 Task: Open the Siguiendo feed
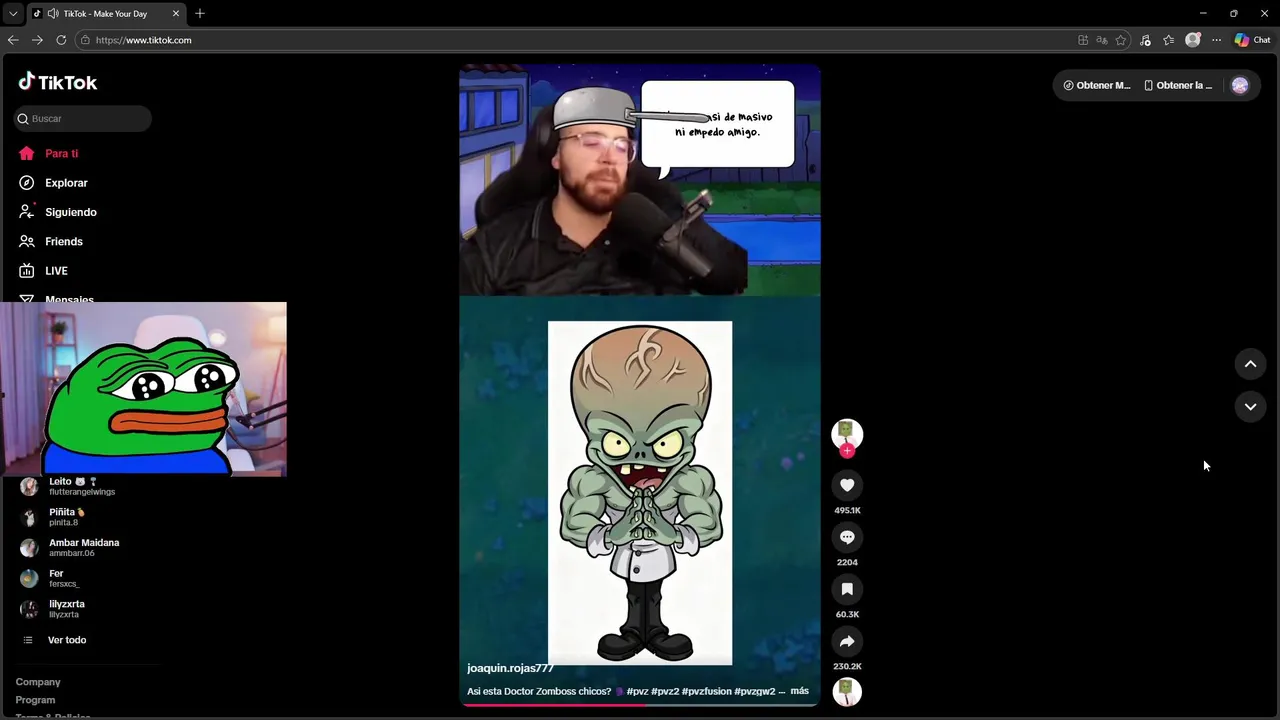point(57,212)
